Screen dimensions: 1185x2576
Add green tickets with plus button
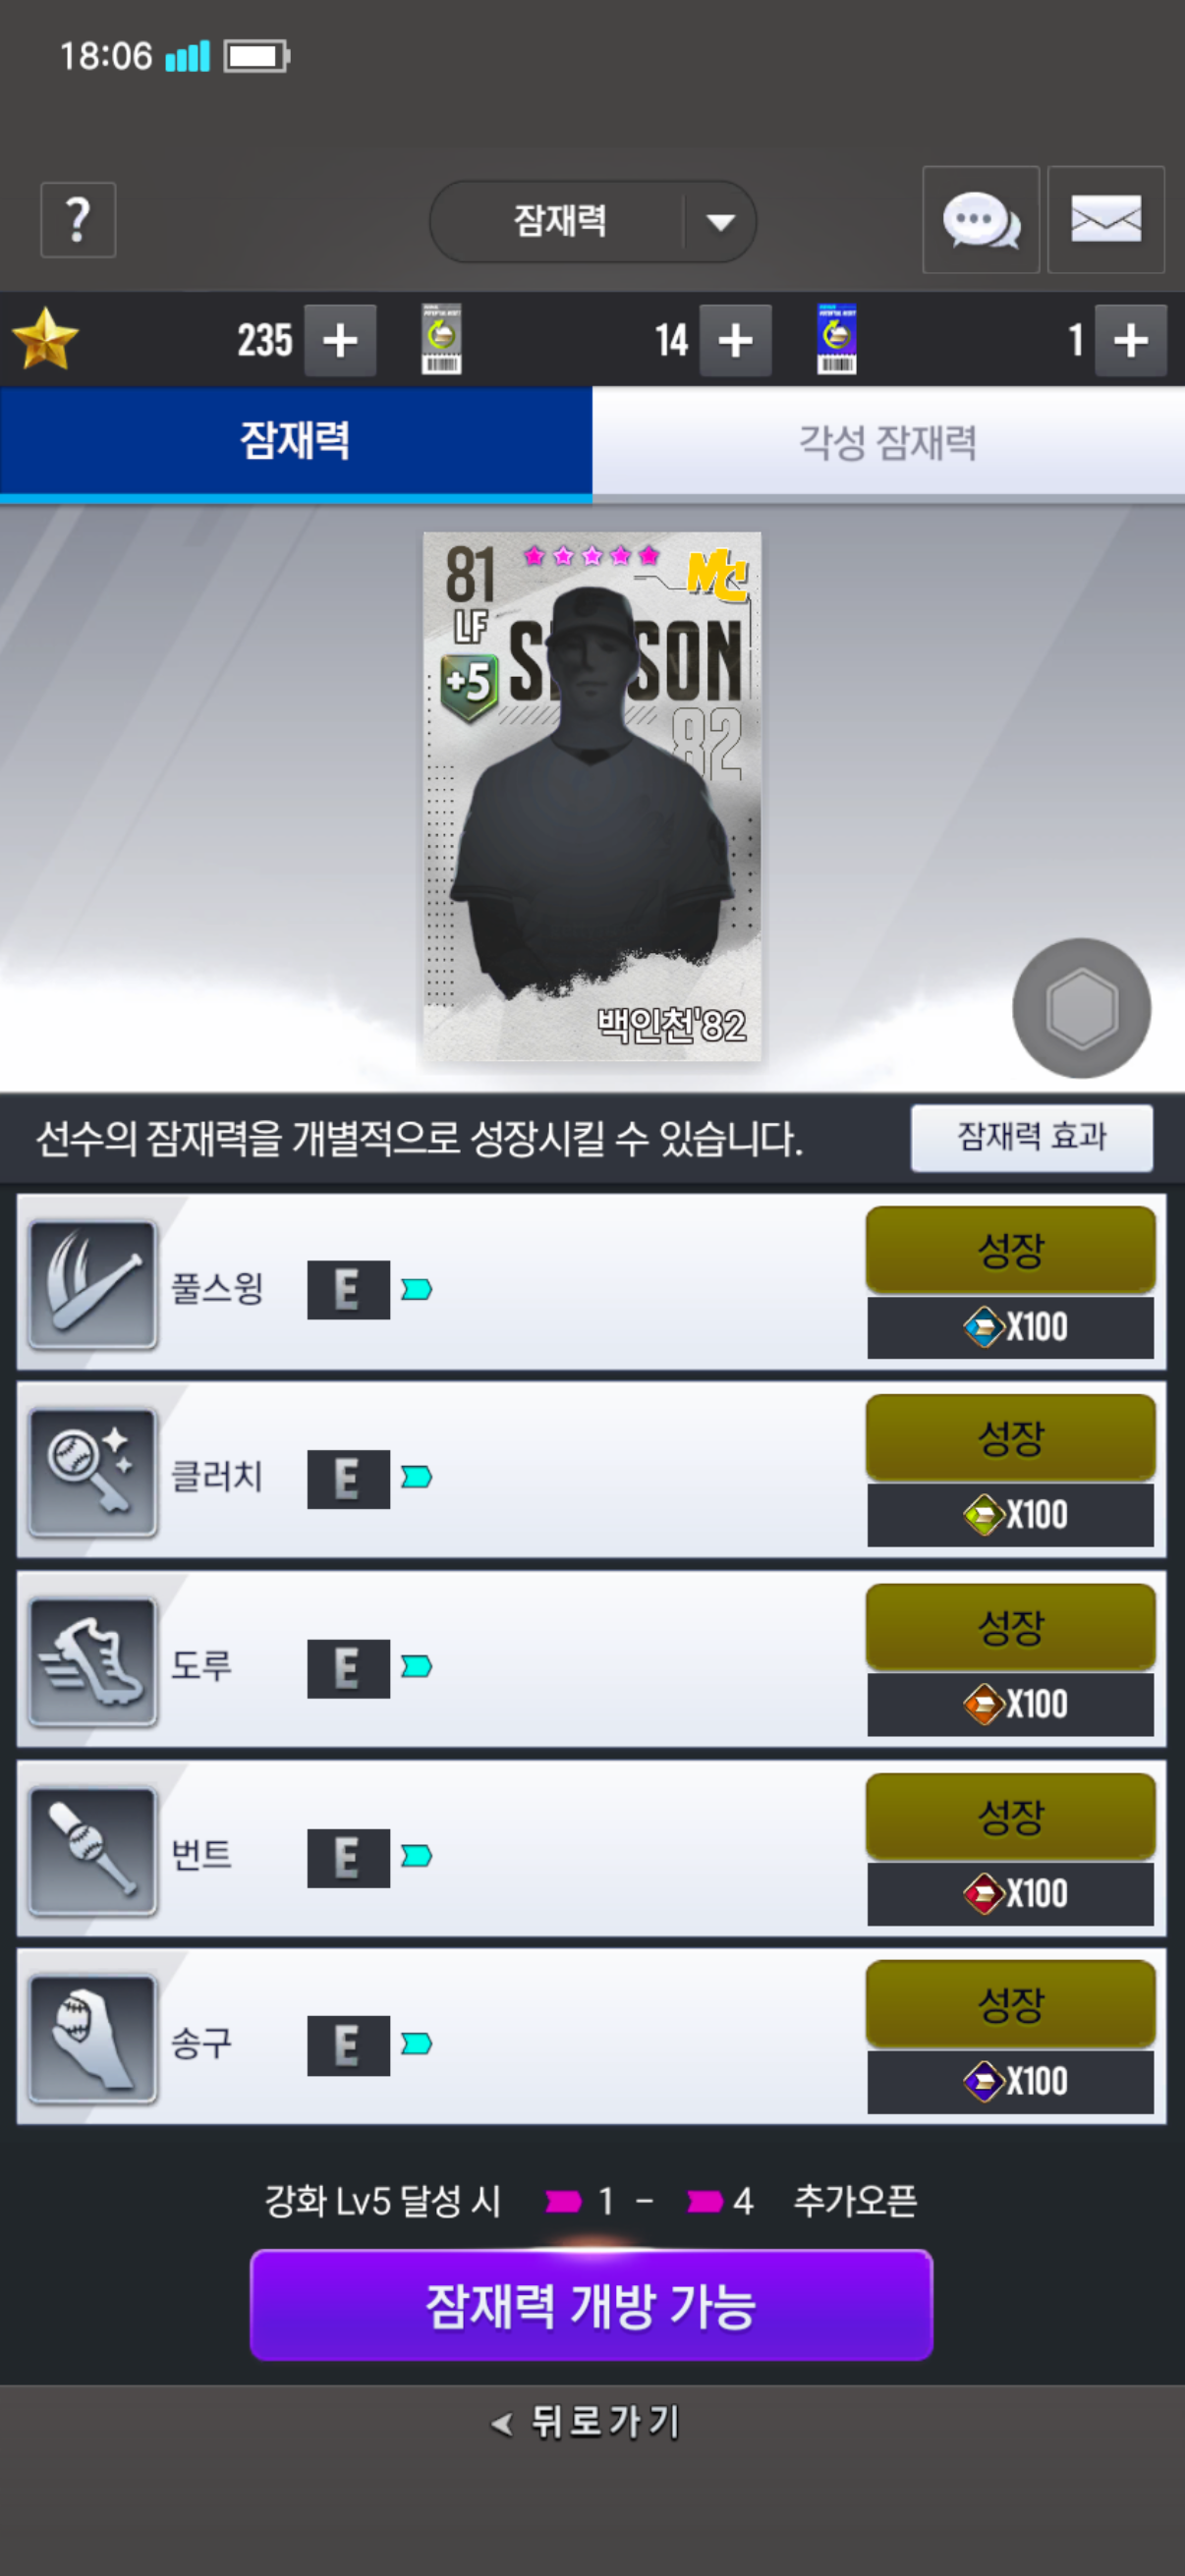pos(735,340)
